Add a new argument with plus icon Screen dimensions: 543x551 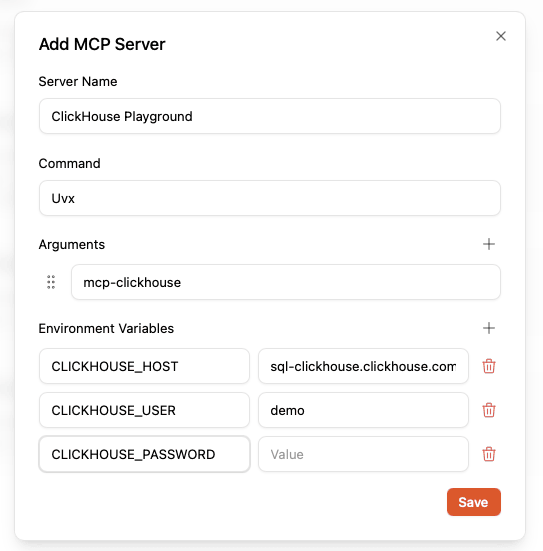(489, 244)
